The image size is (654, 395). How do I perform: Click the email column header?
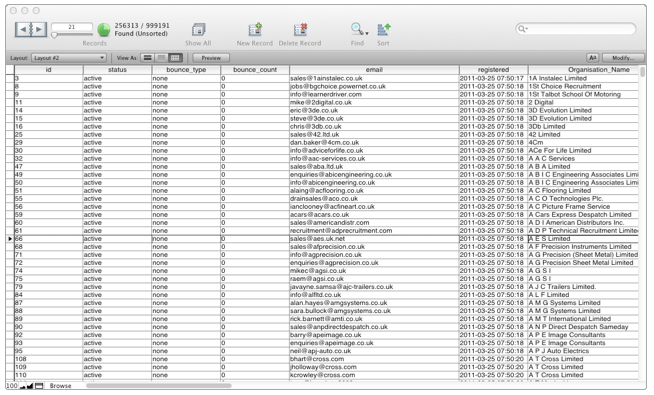tap(374, 70)
